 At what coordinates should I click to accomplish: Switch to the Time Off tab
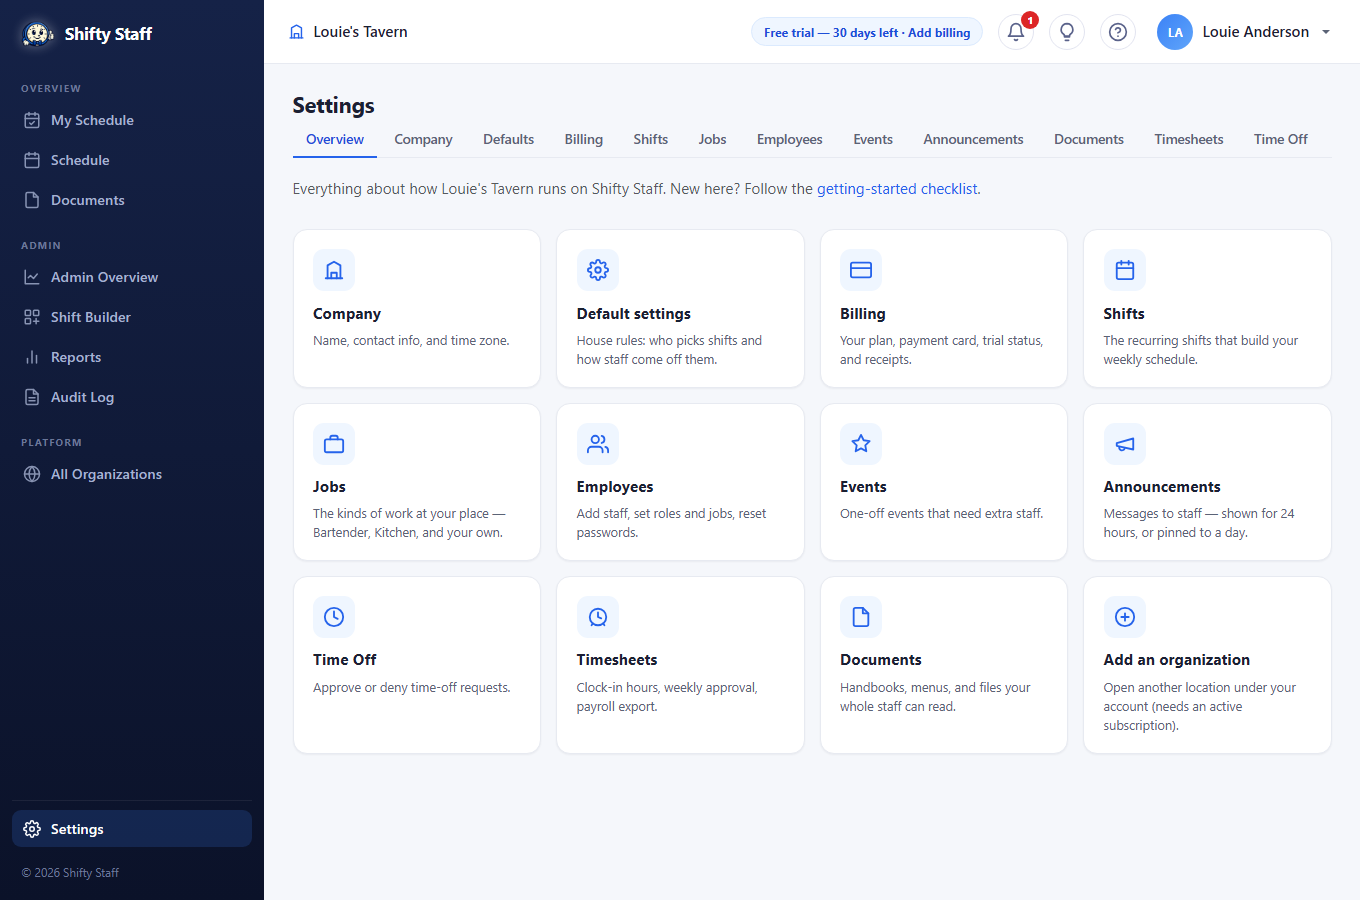point(1281,139)
